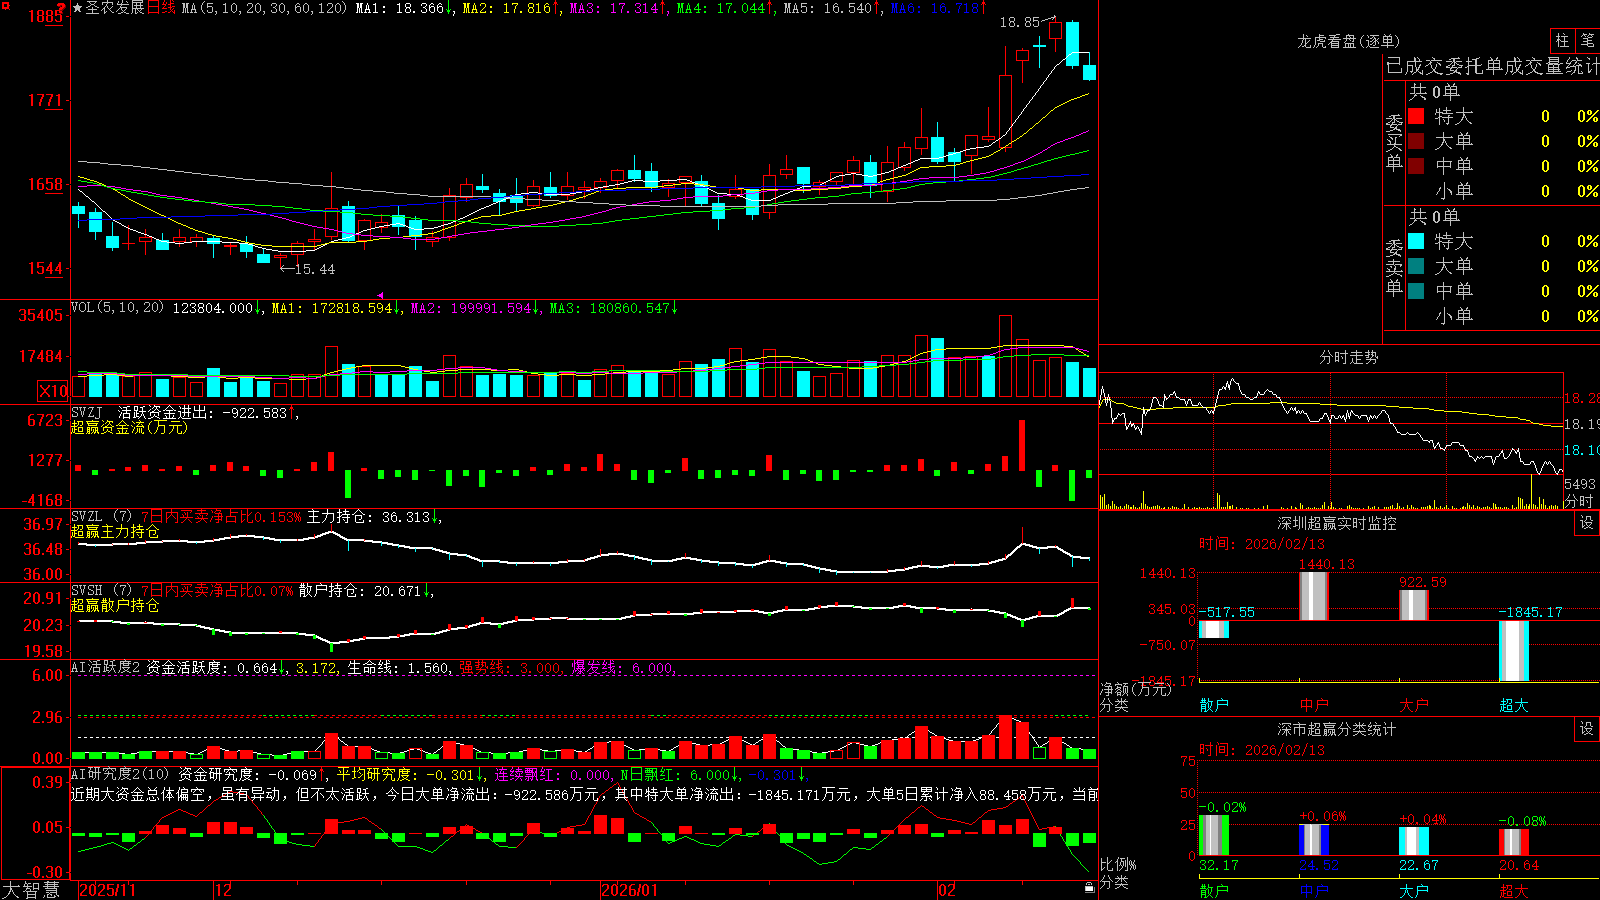Click the MA4: 17.044 value
Image resolution: width=1600 pixels, height=900 pixels.
720,8
